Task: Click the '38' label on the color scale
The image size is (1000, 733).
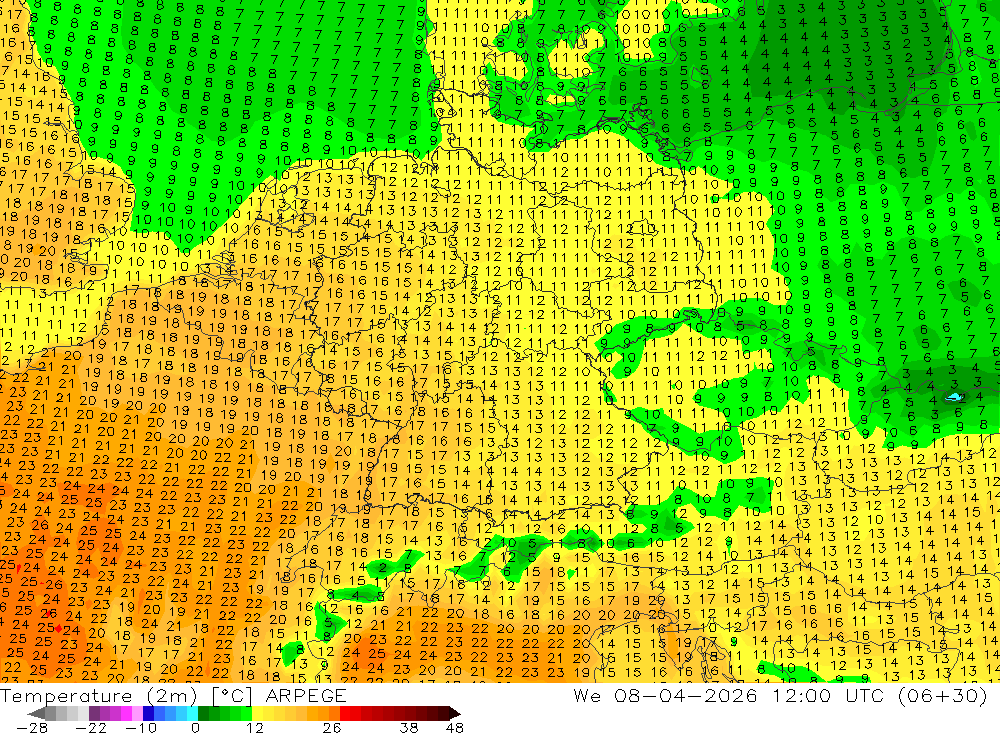Action: pyautogui.click(x=409, y=727)
